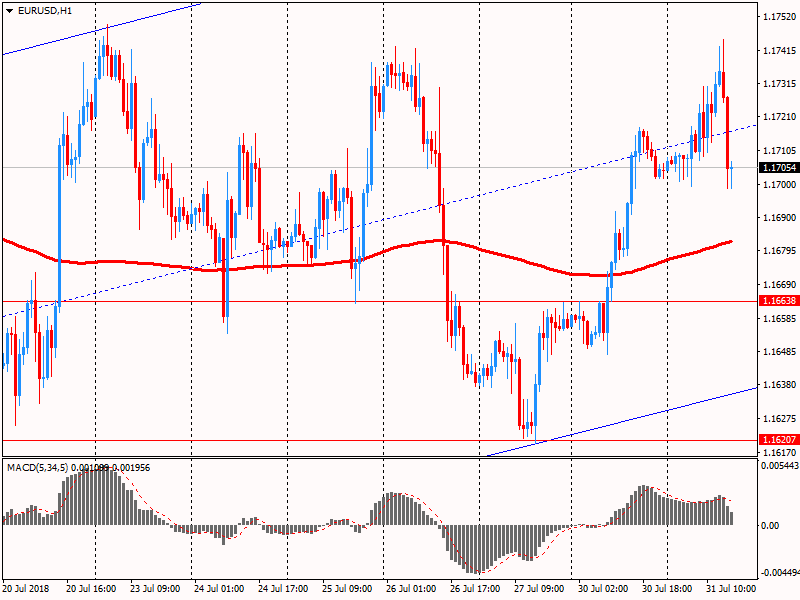Click the 1.16485 price scale value
The width and height of the screenshot is (800, 600).
pyautogui.click(x=779, y=352)
